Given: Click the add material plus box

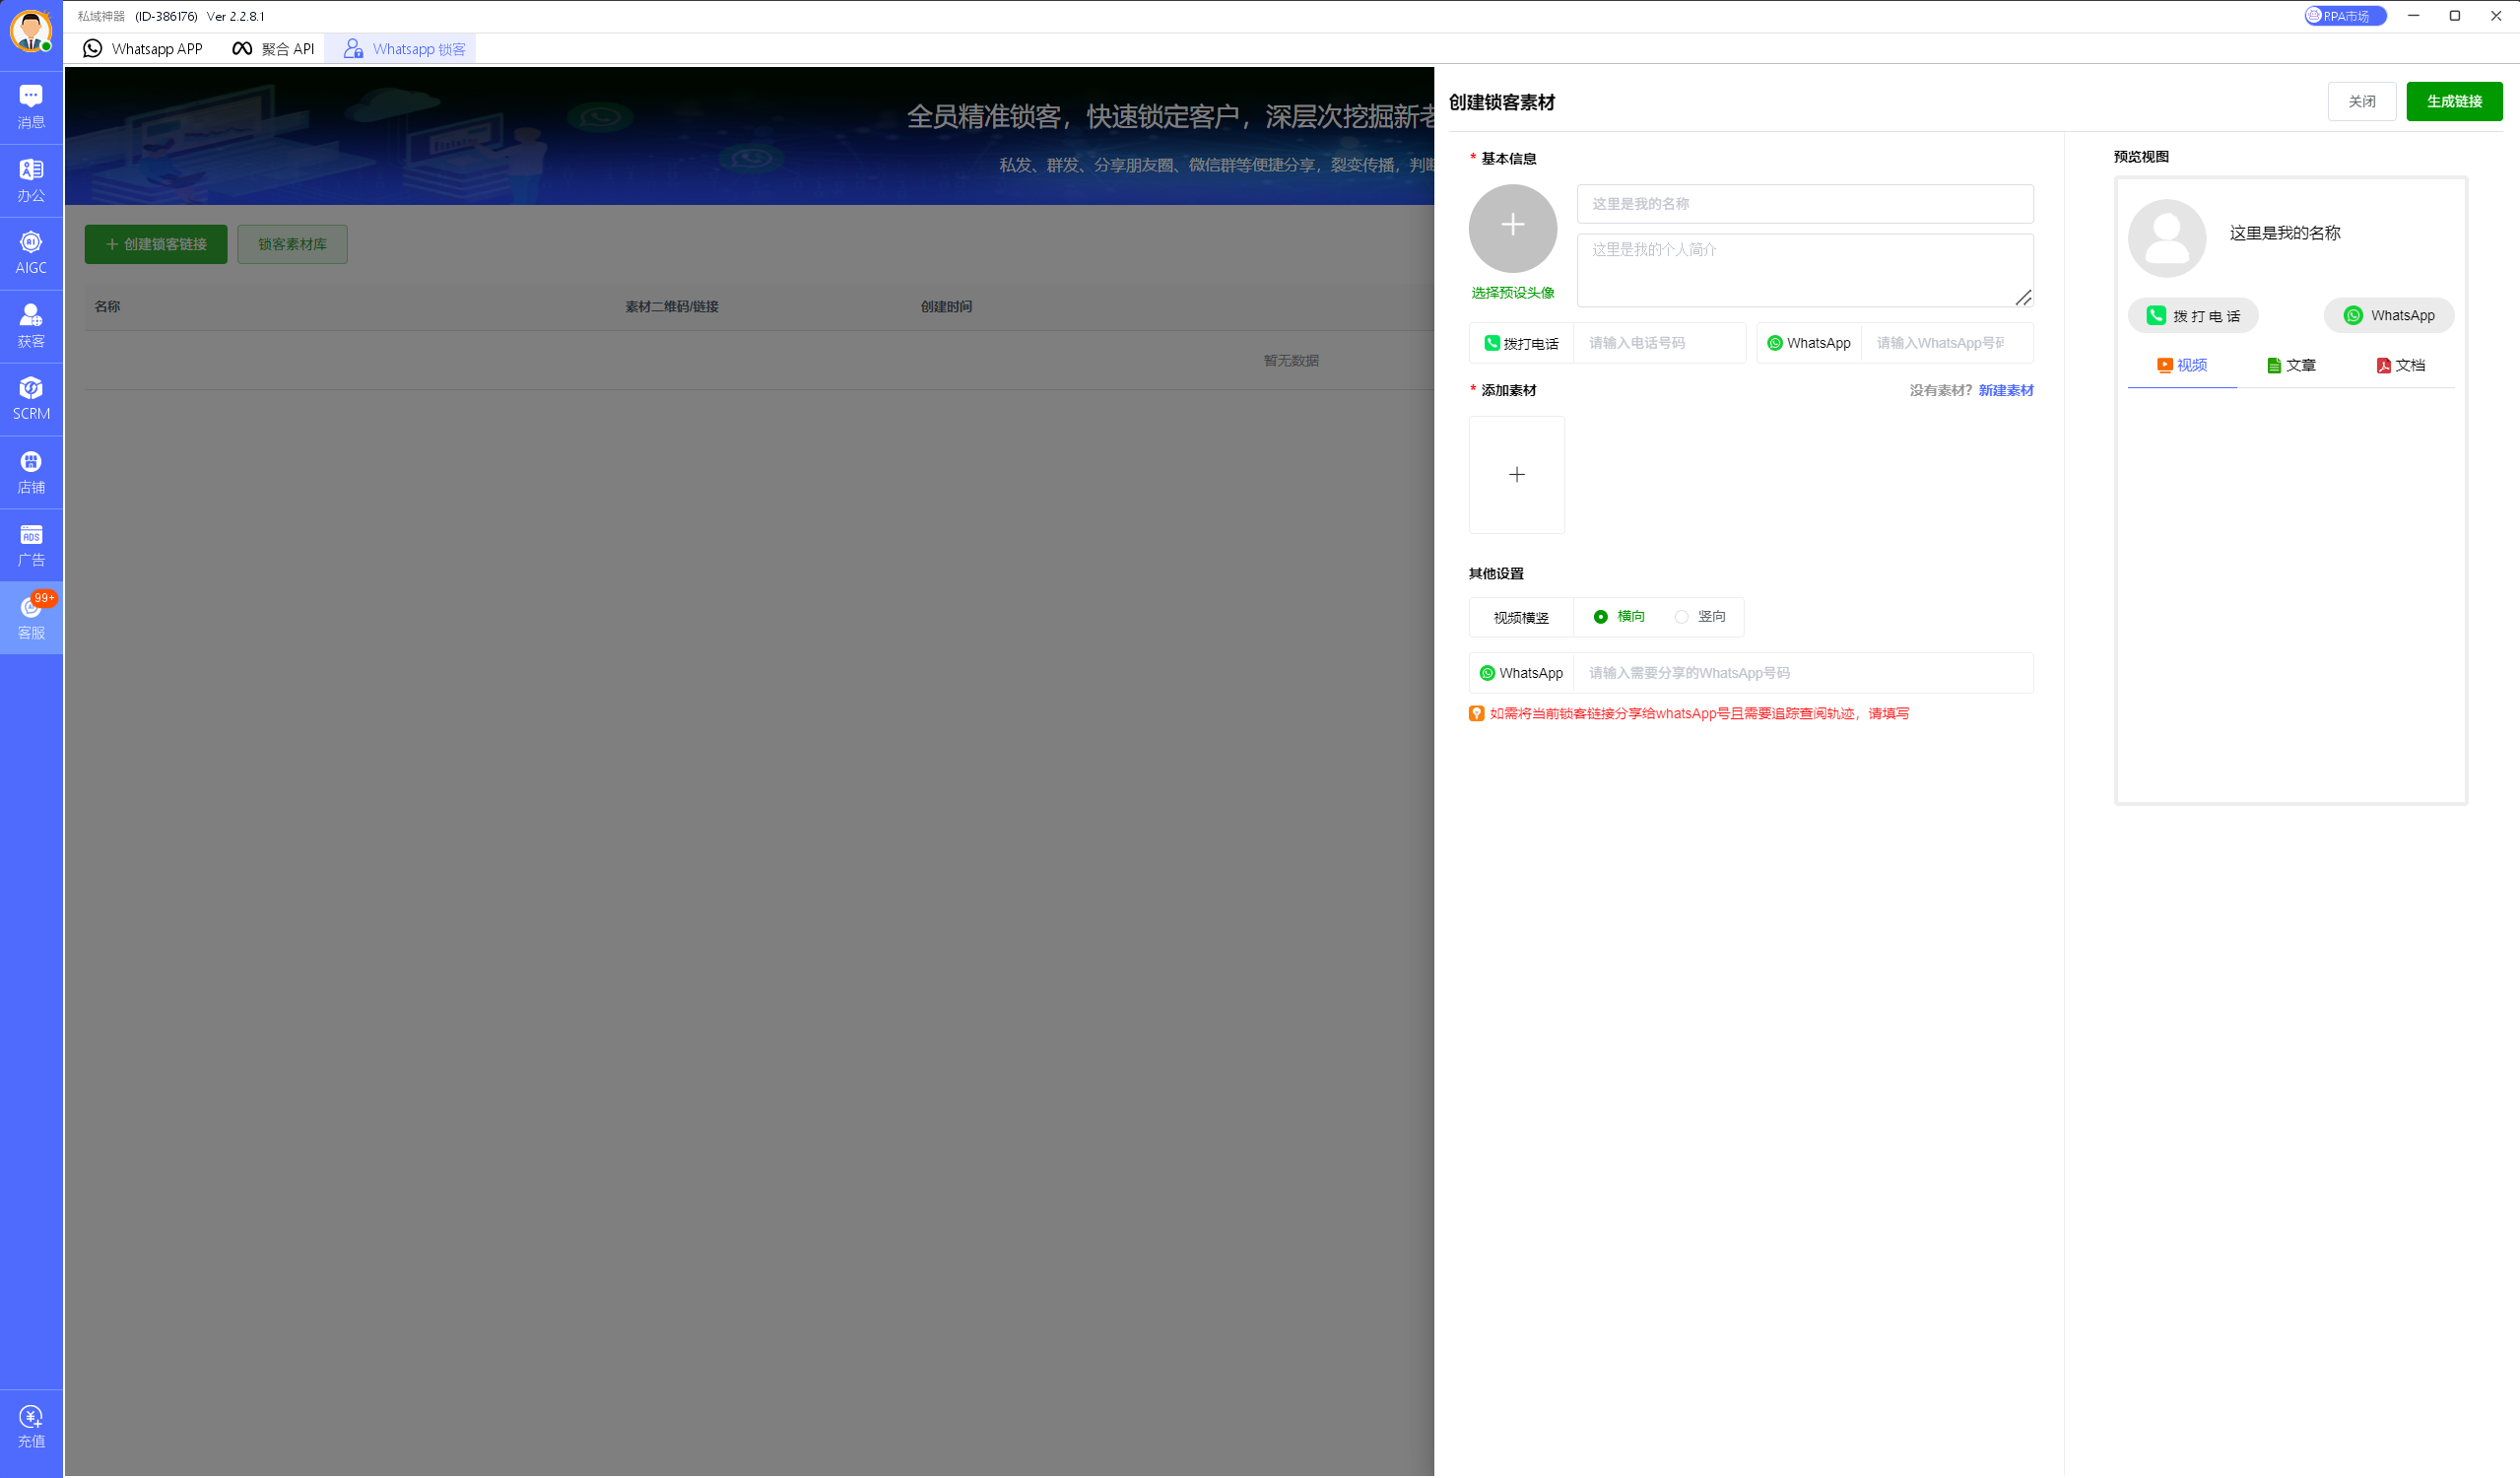Looking at the screenshot, I should [1516, 475].
